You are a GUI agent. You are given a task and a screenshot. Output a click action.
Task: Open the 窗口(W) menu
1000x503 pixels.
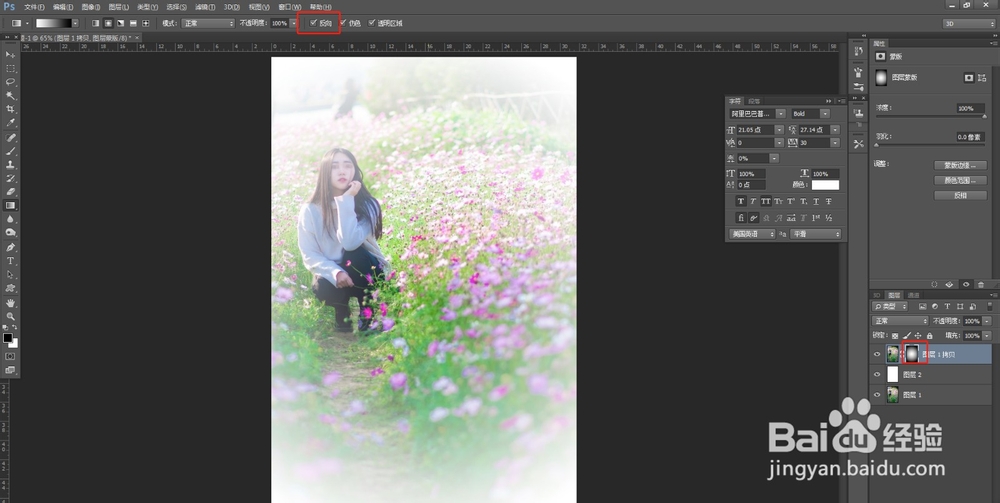[290, 7]
